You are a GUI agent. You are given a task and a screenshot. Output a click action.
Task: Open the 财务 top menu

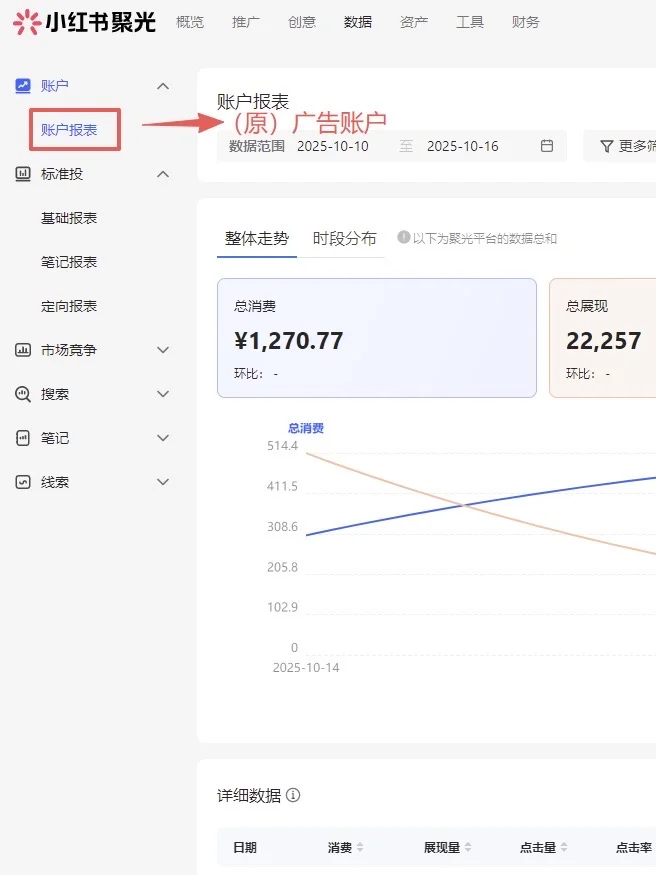(x=525, y=22)
